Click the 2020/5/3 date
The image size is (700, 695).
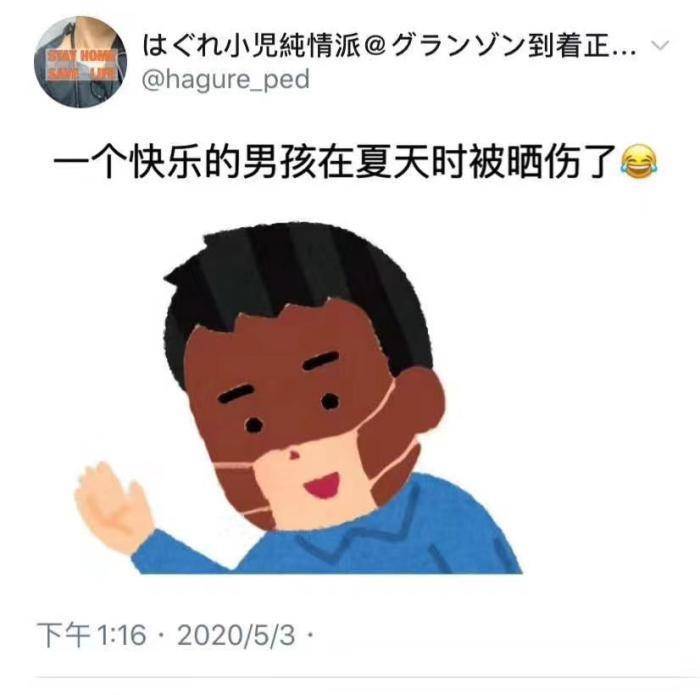pos(236,635)
